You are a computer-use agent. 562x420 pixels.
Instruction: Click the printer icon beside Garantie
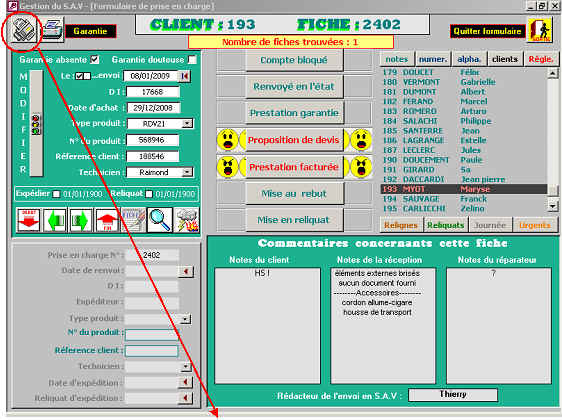tap(53, 30)
